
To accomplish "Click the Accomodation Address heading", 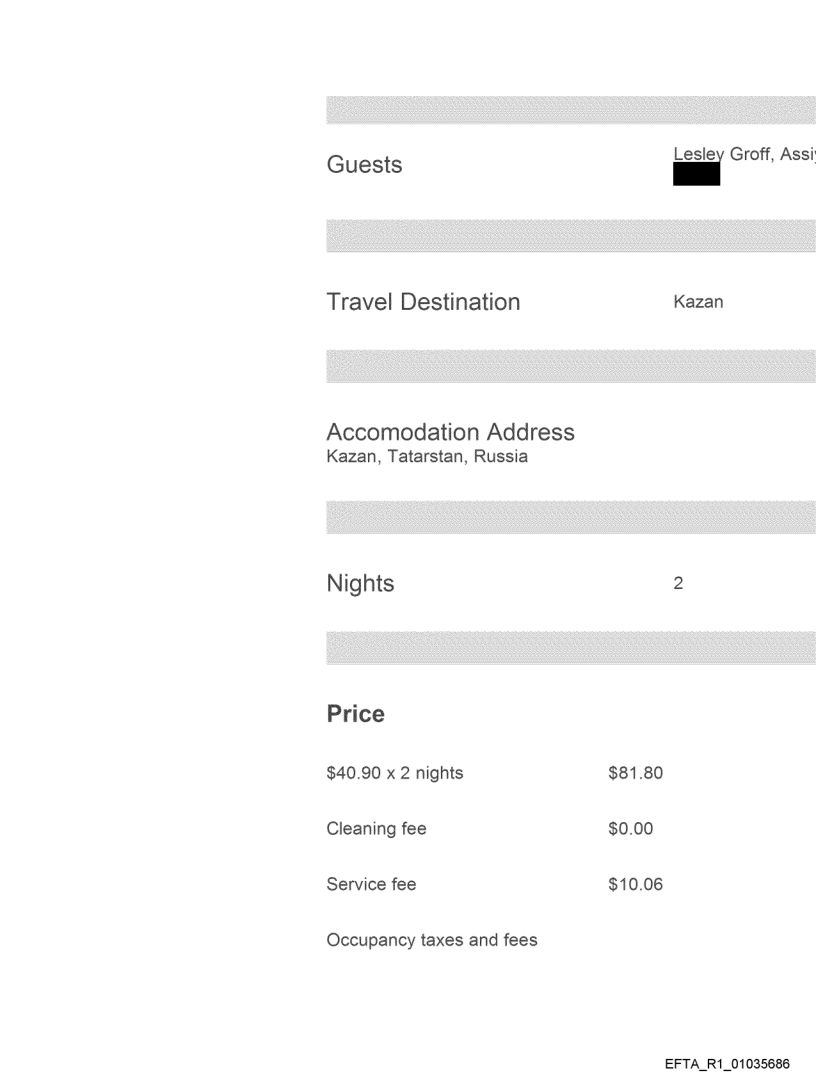I will pyautogui.click(x=450, y=432).
